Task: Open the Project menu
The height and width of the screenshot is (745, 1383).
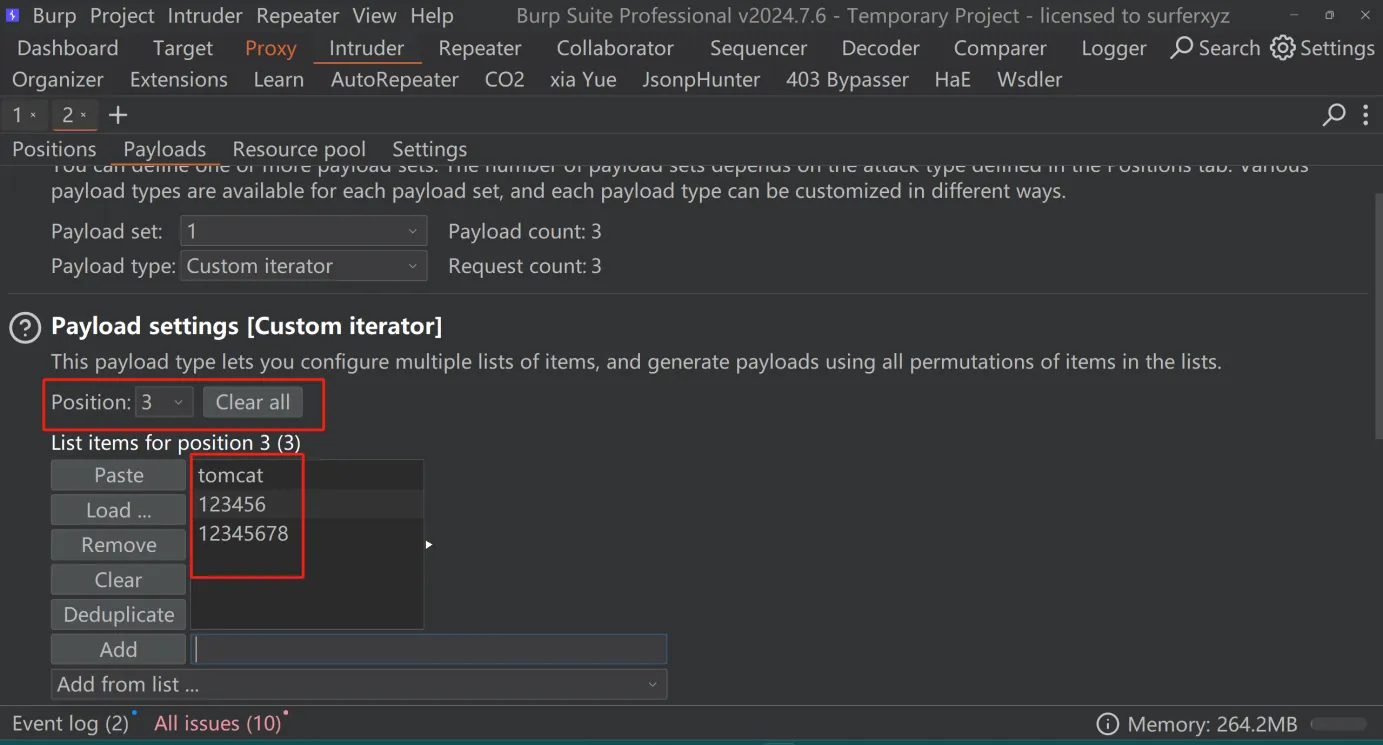Action: point(122,16)
